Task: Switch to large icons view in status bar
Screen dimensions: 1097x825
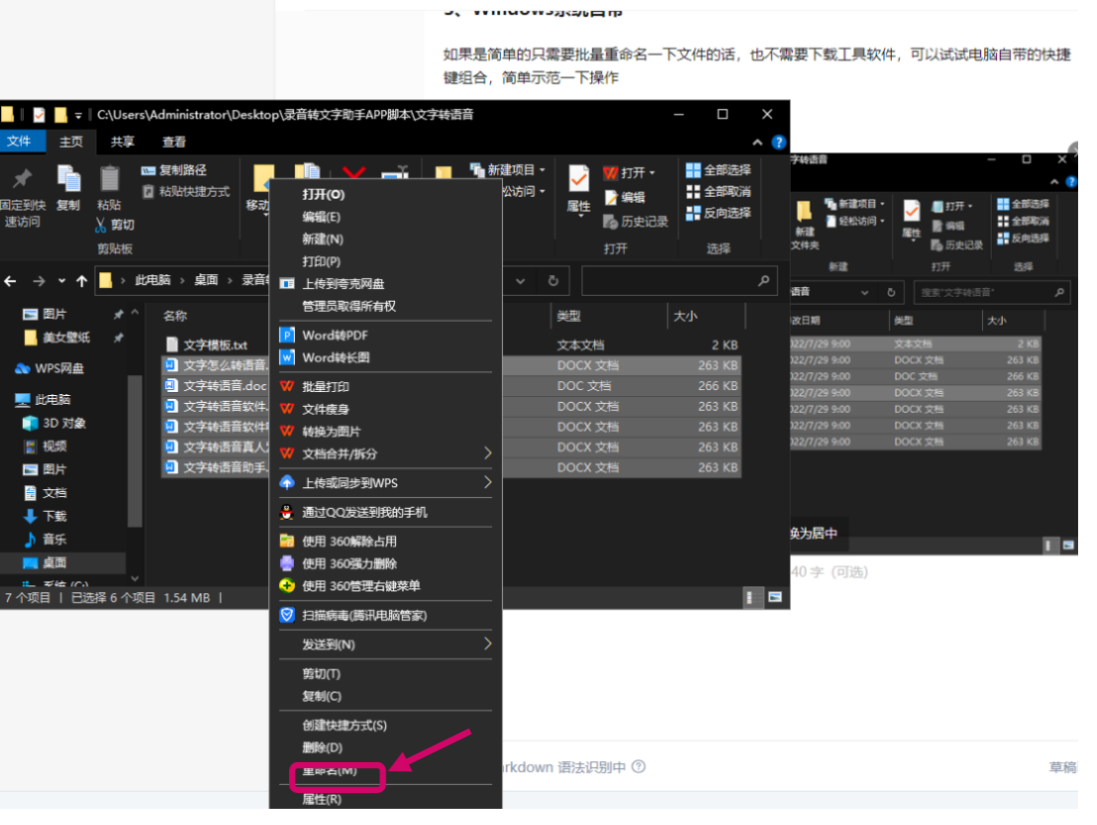Action: (x=775, y=598)
